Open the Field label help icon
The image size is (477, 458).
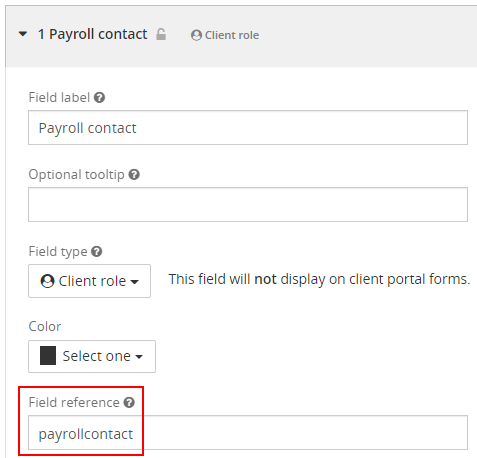(x=99, y=98)
